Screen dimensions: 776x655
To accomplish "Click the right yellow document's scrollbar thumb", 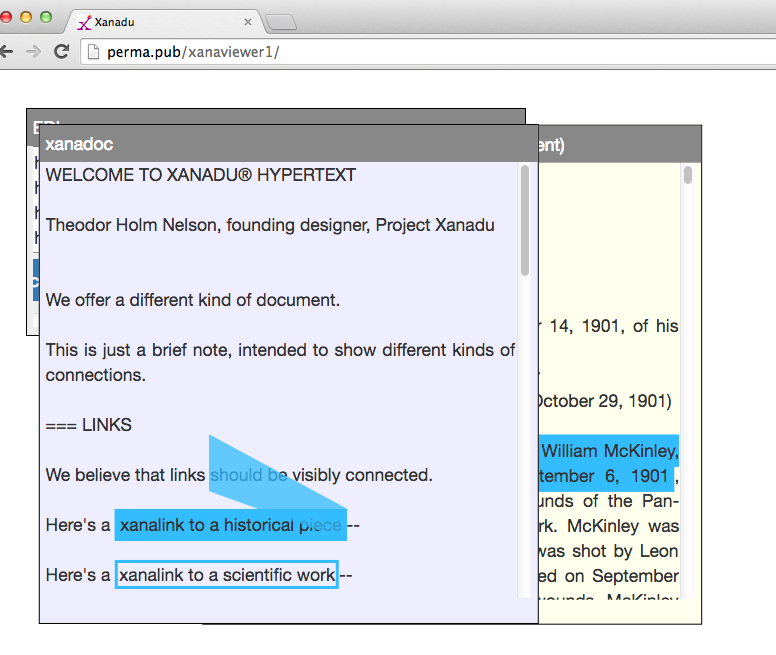I will 688,175.
